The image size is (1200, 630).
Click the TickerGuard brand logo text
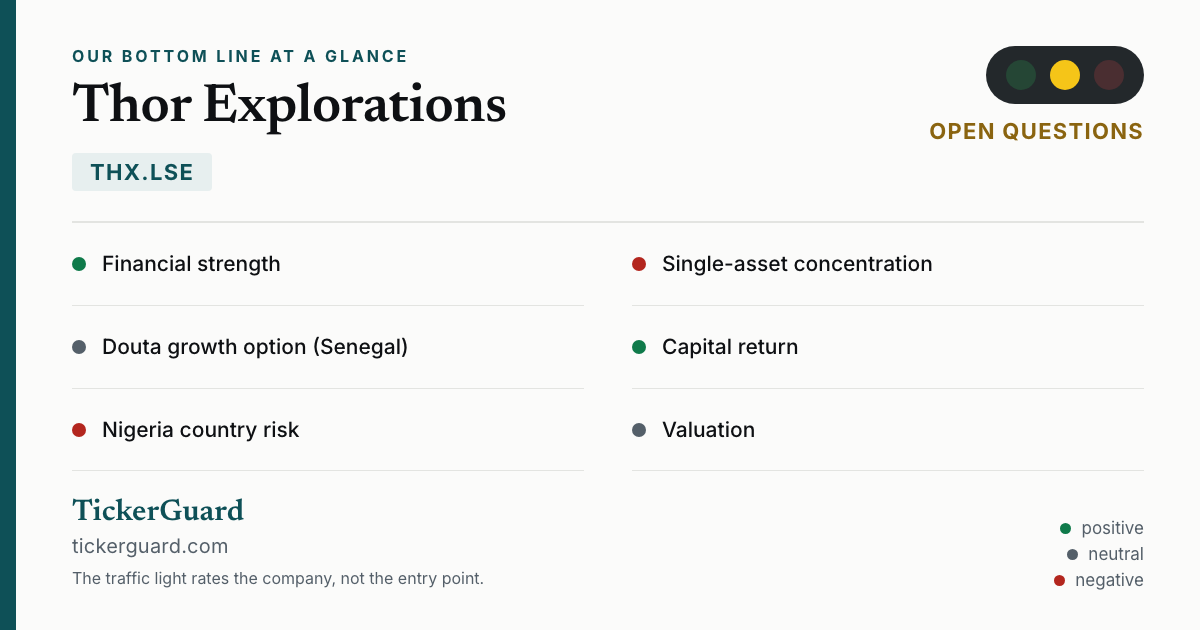coord(158,510)
